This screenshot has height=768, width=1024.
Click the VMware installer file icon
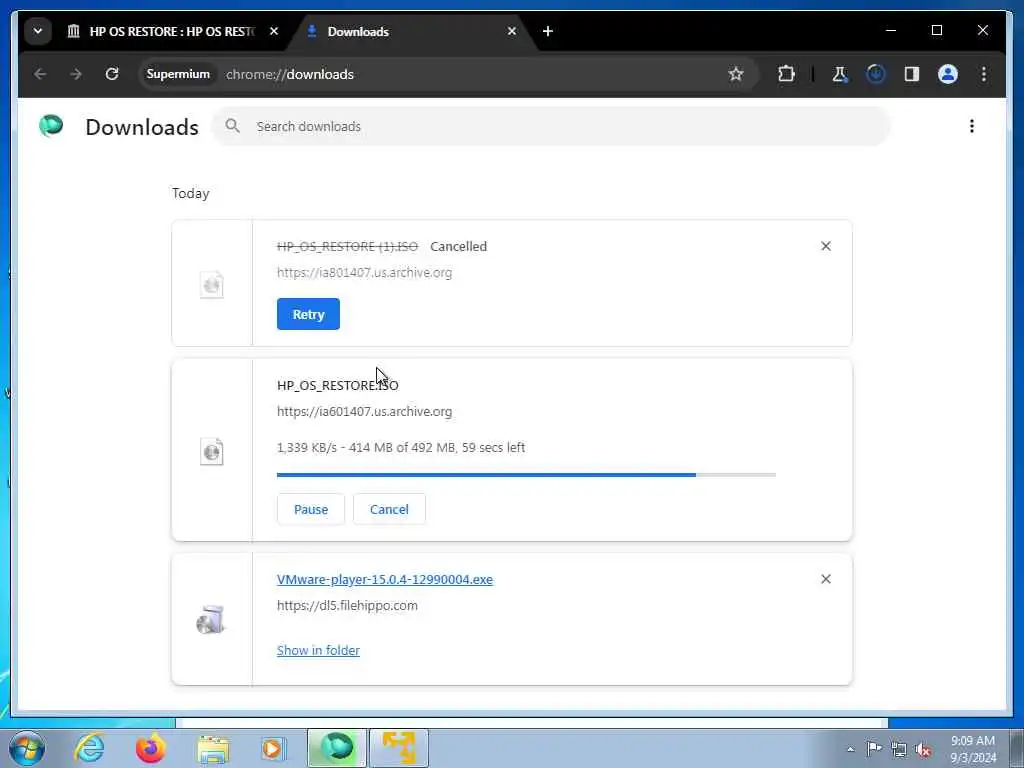tap(211, 619)
